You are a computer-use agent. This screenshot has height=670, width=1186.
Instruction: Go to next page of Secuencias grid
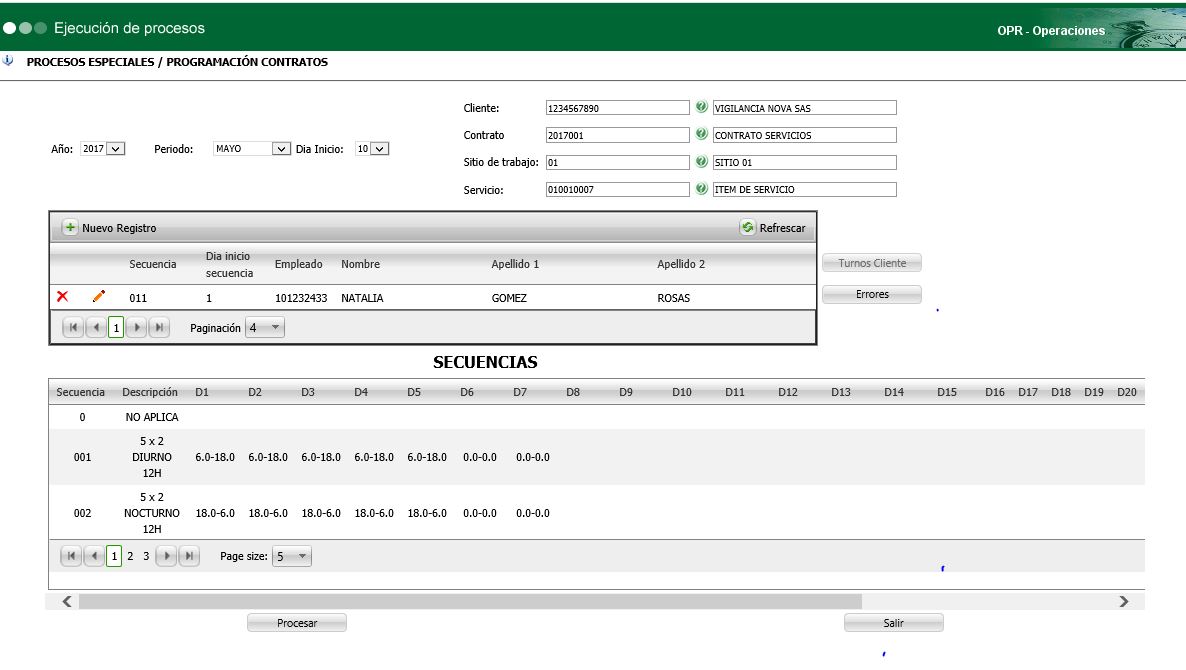tap(166, 556)
